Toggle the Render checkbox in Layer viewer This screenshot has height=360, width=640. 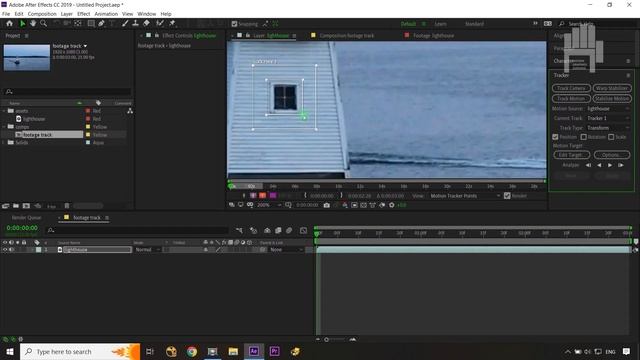pyautogui.click(x=507, y=196)
